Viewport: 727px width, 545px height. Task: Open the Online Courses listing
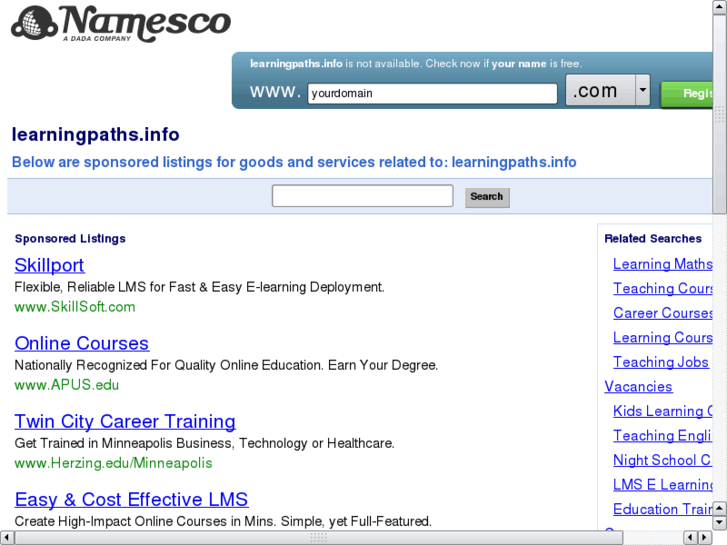point(82,344)
